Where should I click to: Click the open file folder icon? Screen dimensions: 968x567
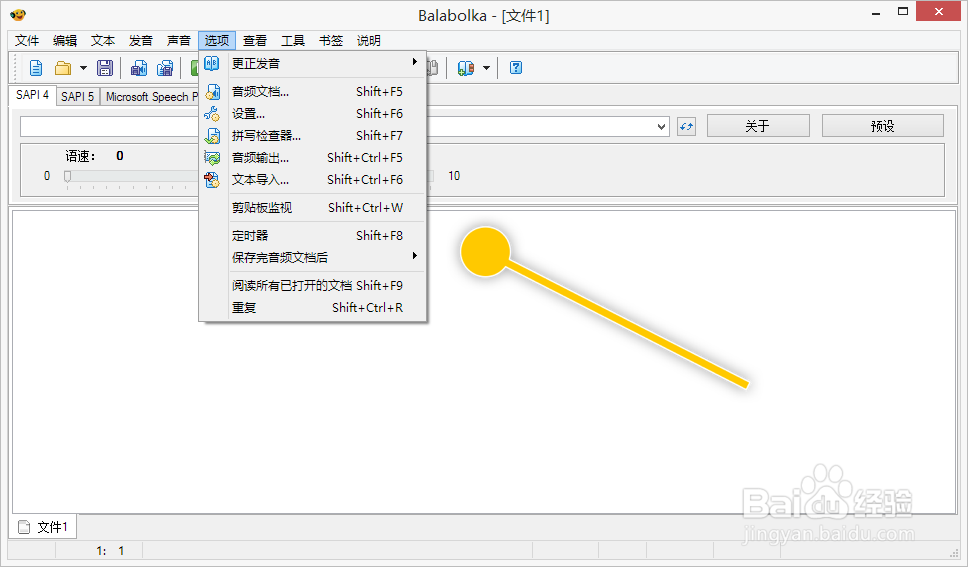tap(63, 68)
